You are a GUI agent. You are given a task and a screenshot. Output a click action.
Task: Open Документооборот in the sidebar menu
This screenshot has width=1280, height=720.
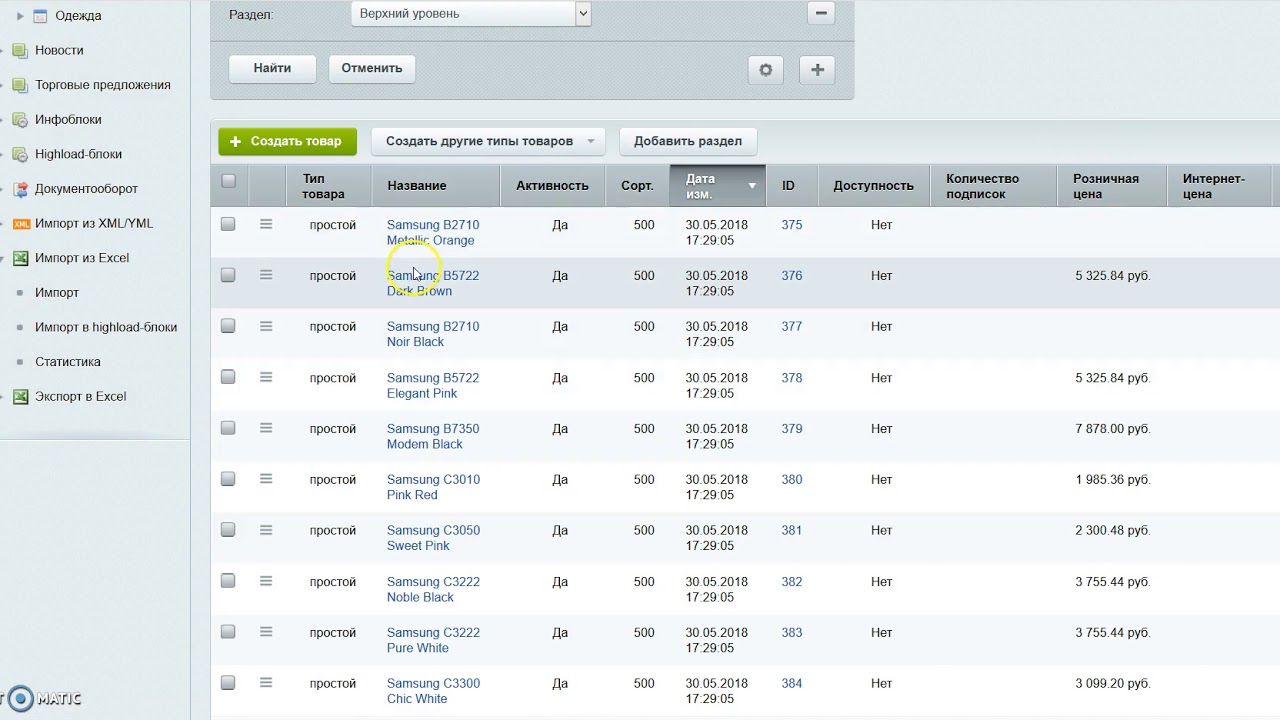86,189
